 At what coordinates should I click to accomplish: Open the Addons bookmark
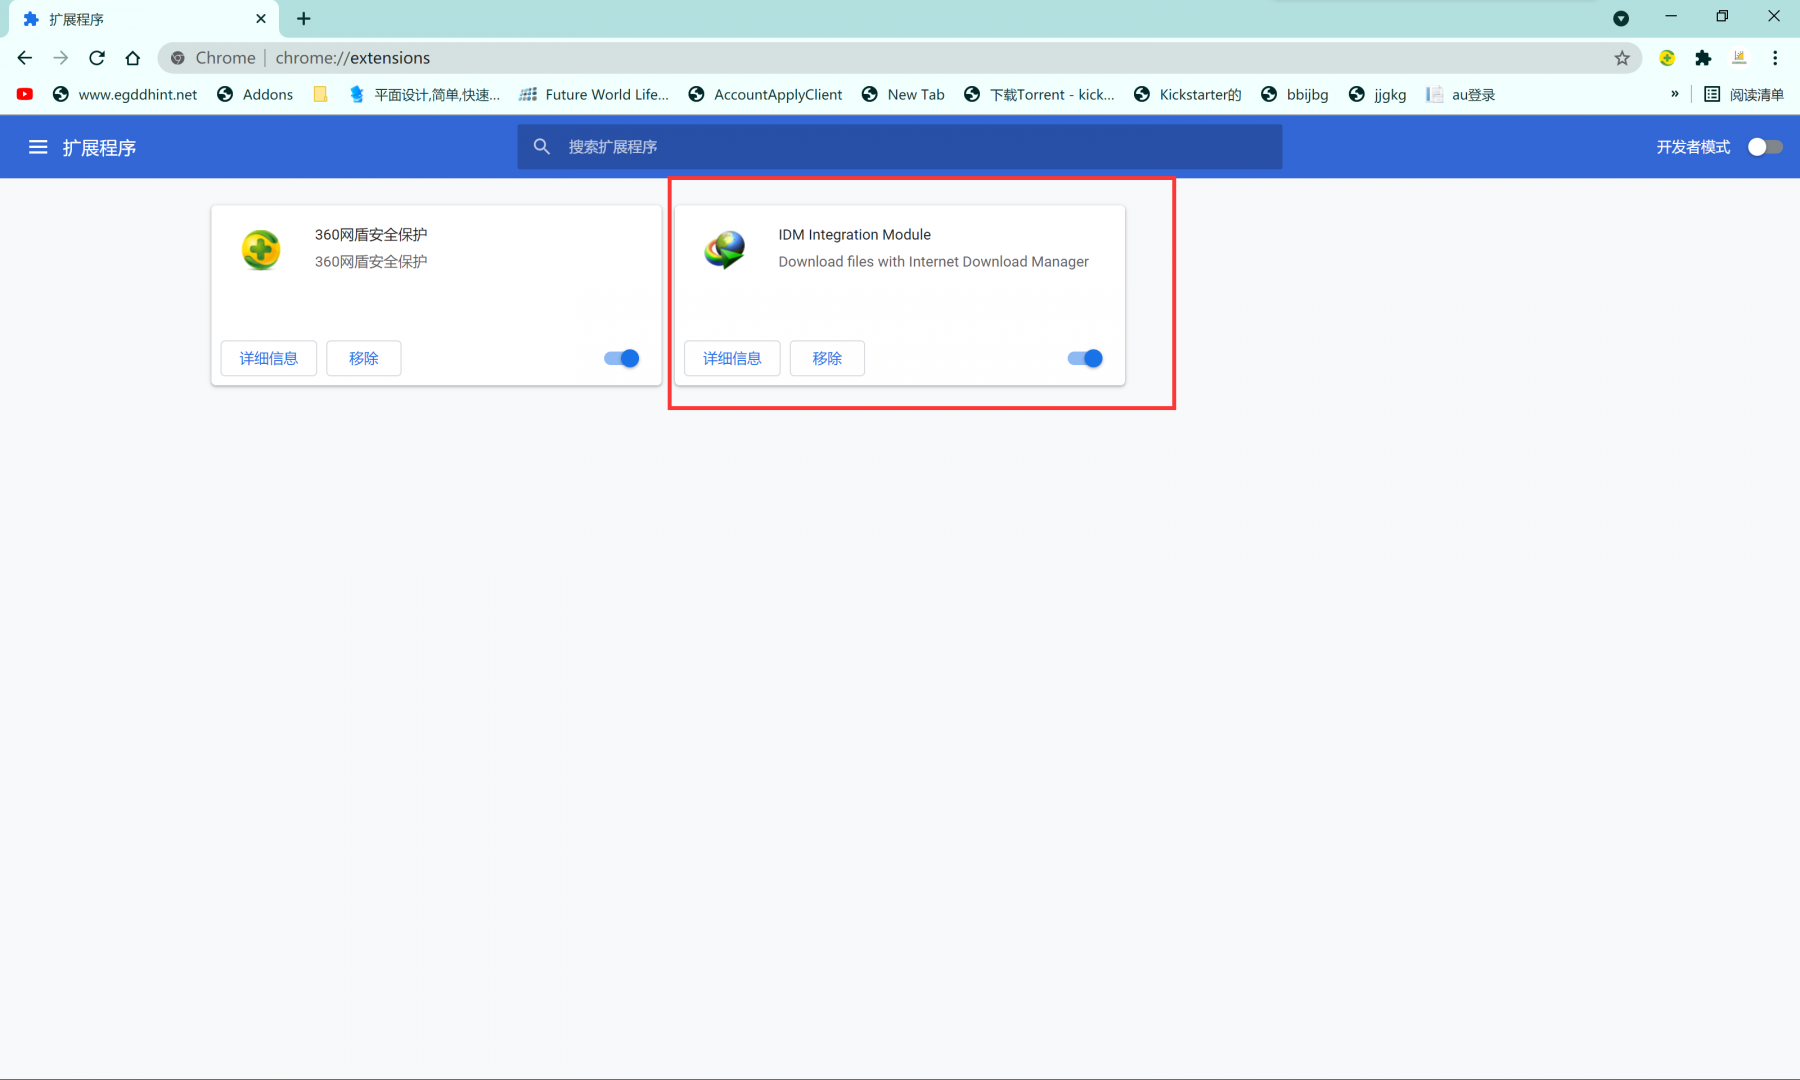[x=255, y=94]
